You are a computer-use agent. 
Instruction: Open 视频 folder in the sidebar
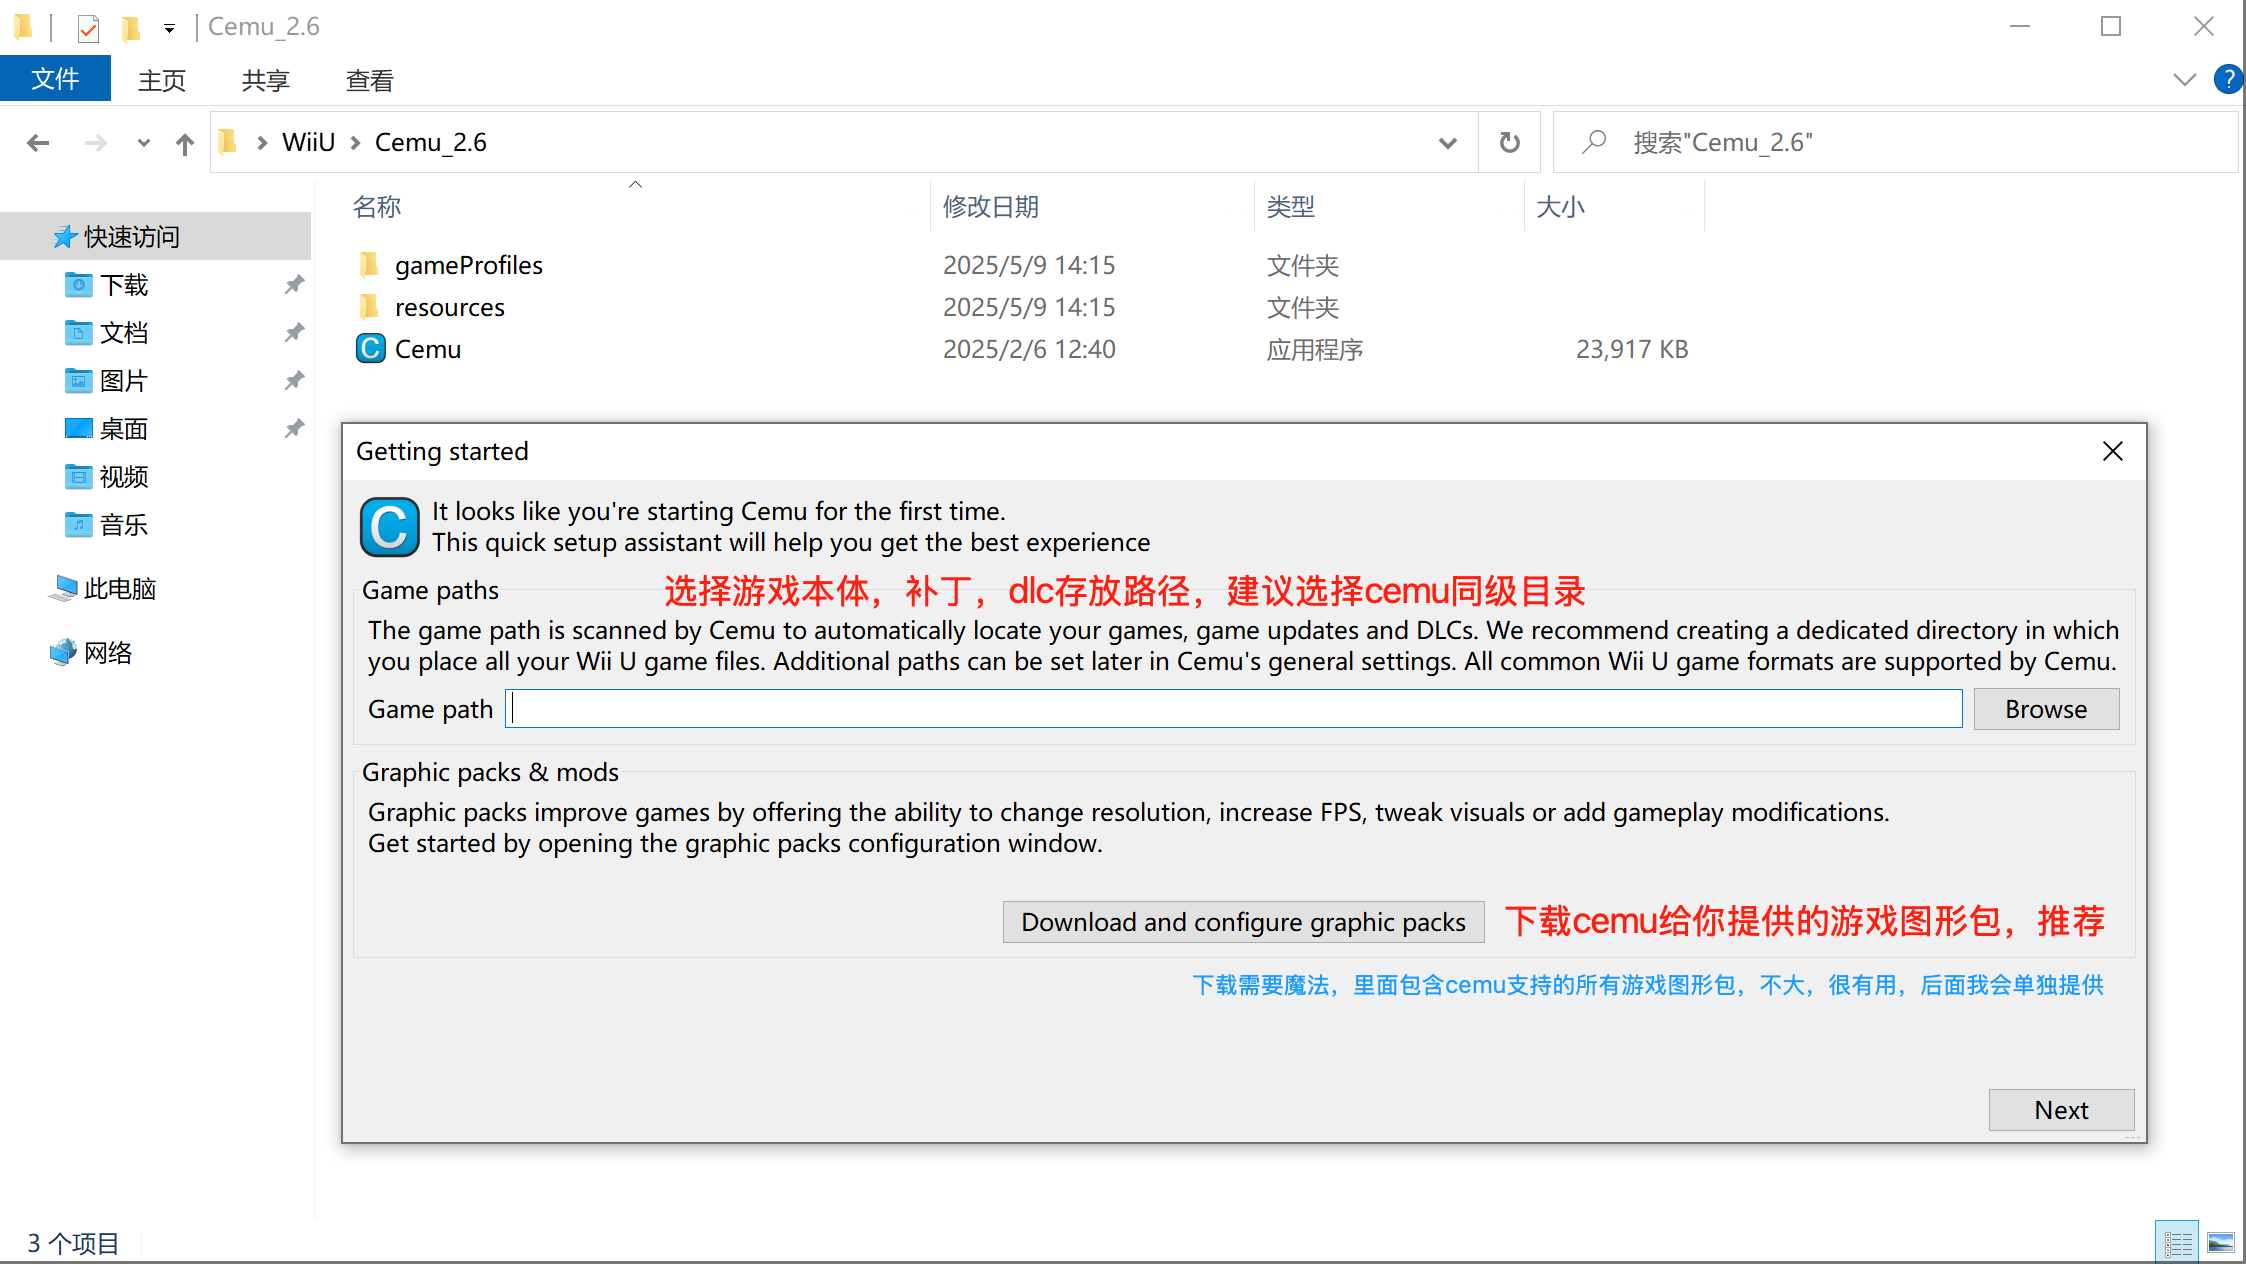pos(124,477)
